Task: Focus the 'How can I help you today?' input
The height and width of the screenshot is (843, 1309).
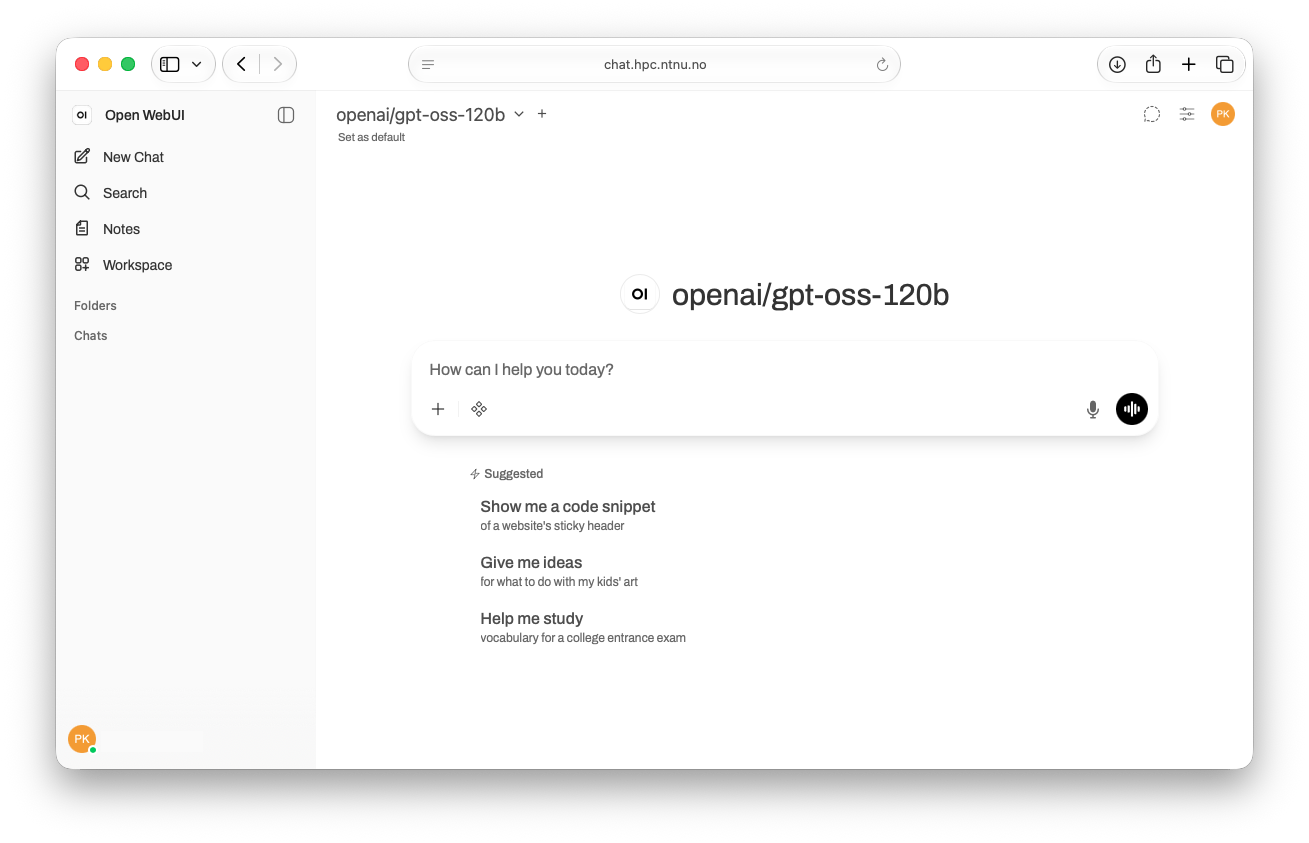Action: [785, 370]
